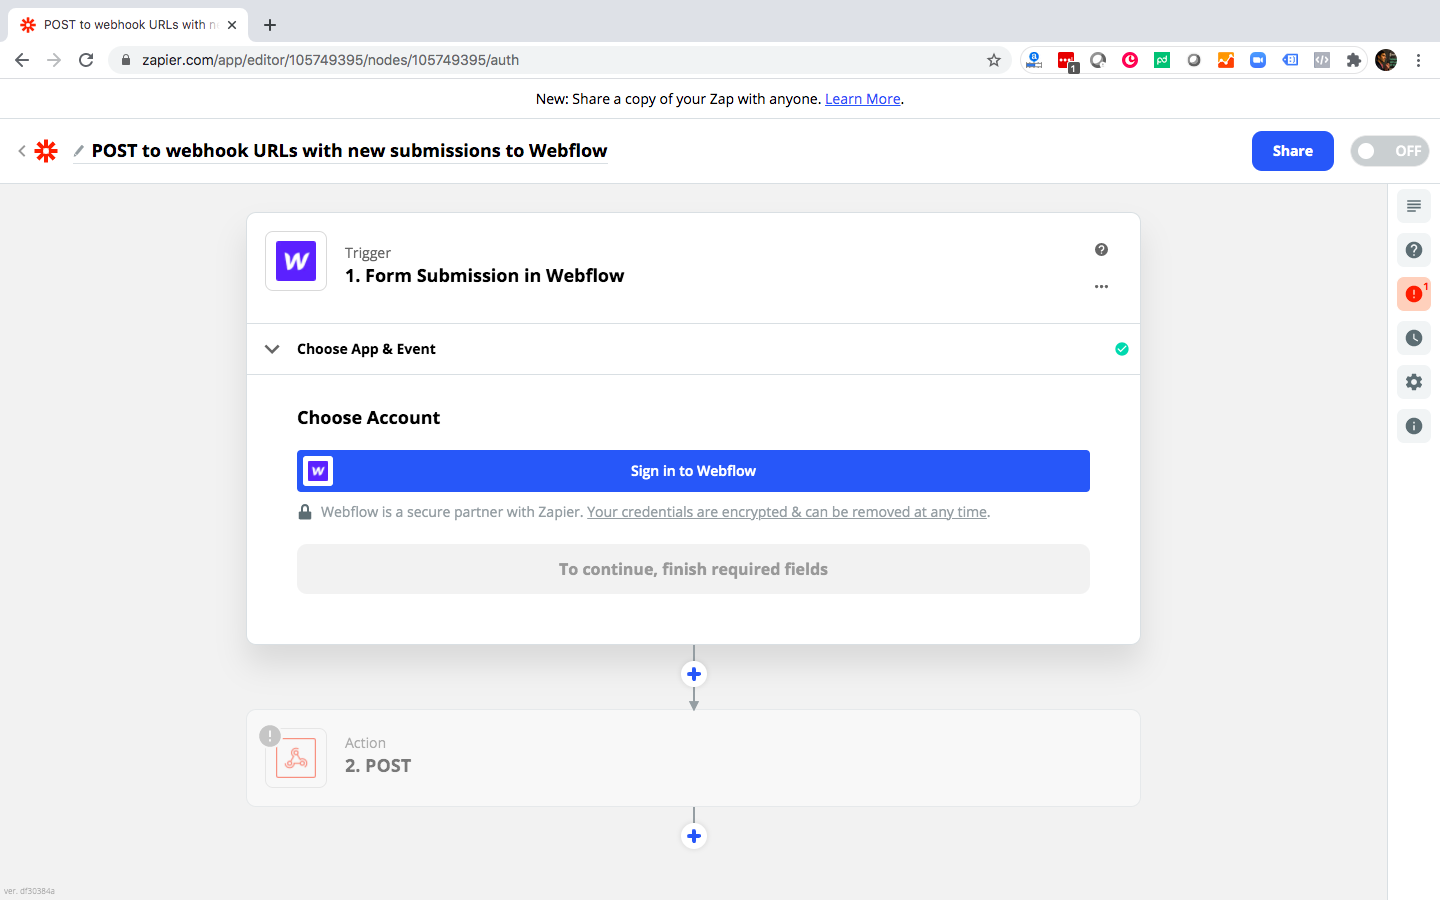
Task: Expand the 2. POST action step
Action: click(x=693, y=758)
